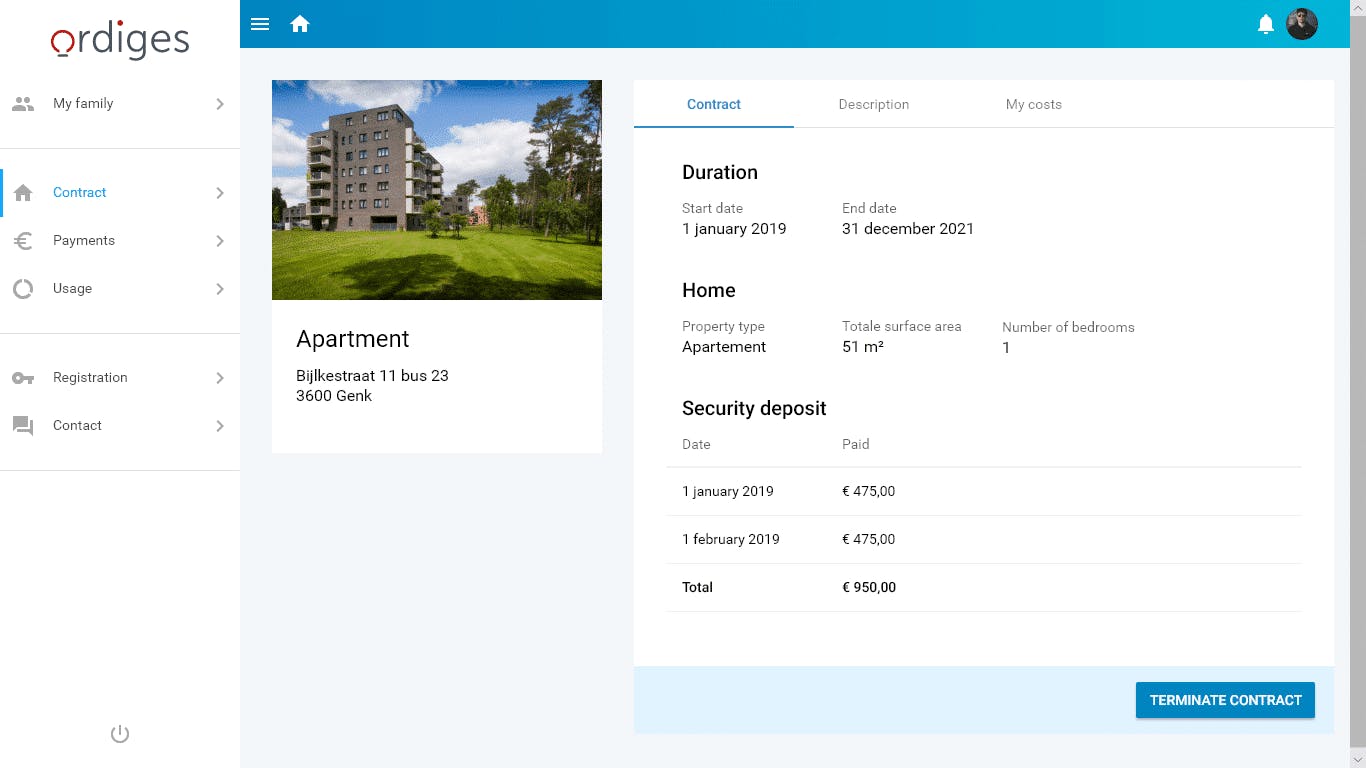Expand the Payments chevron arrow
This screenshot has height=768, width=1366.
click(220, 241)
